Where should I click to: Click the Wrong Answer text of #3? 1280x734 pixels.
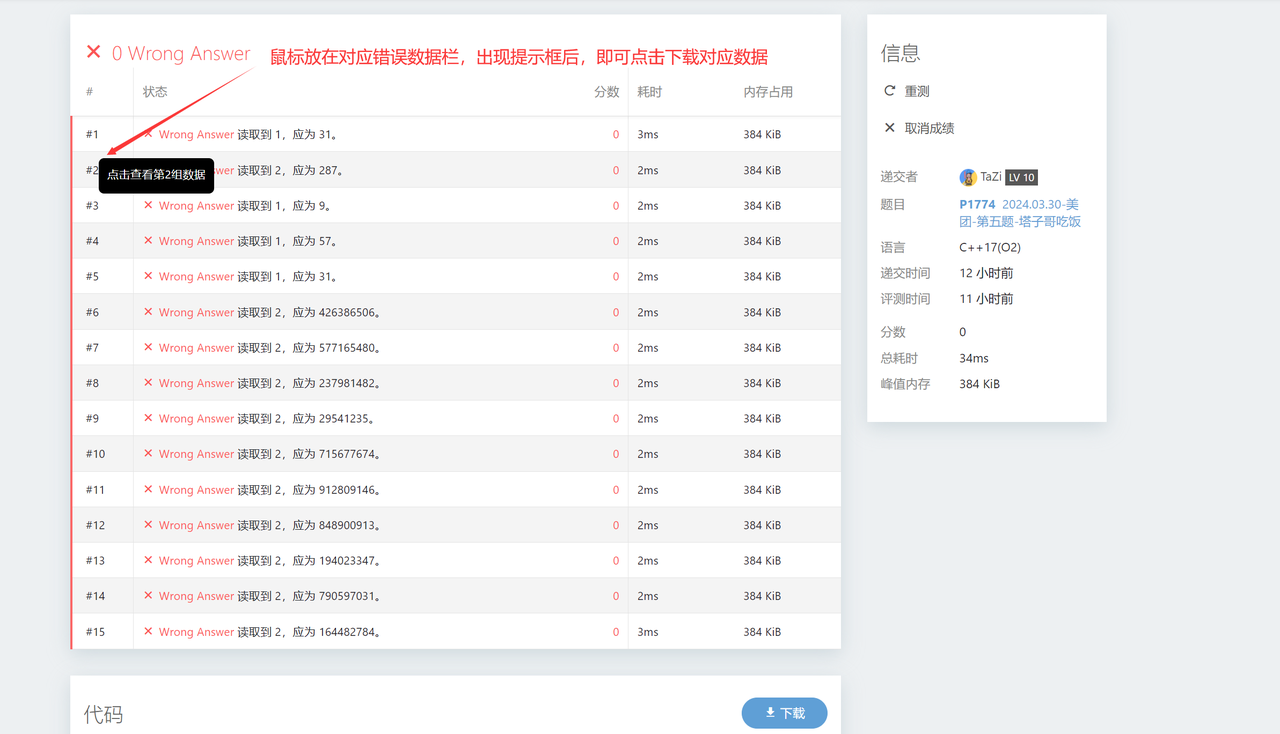click(196, 205)
